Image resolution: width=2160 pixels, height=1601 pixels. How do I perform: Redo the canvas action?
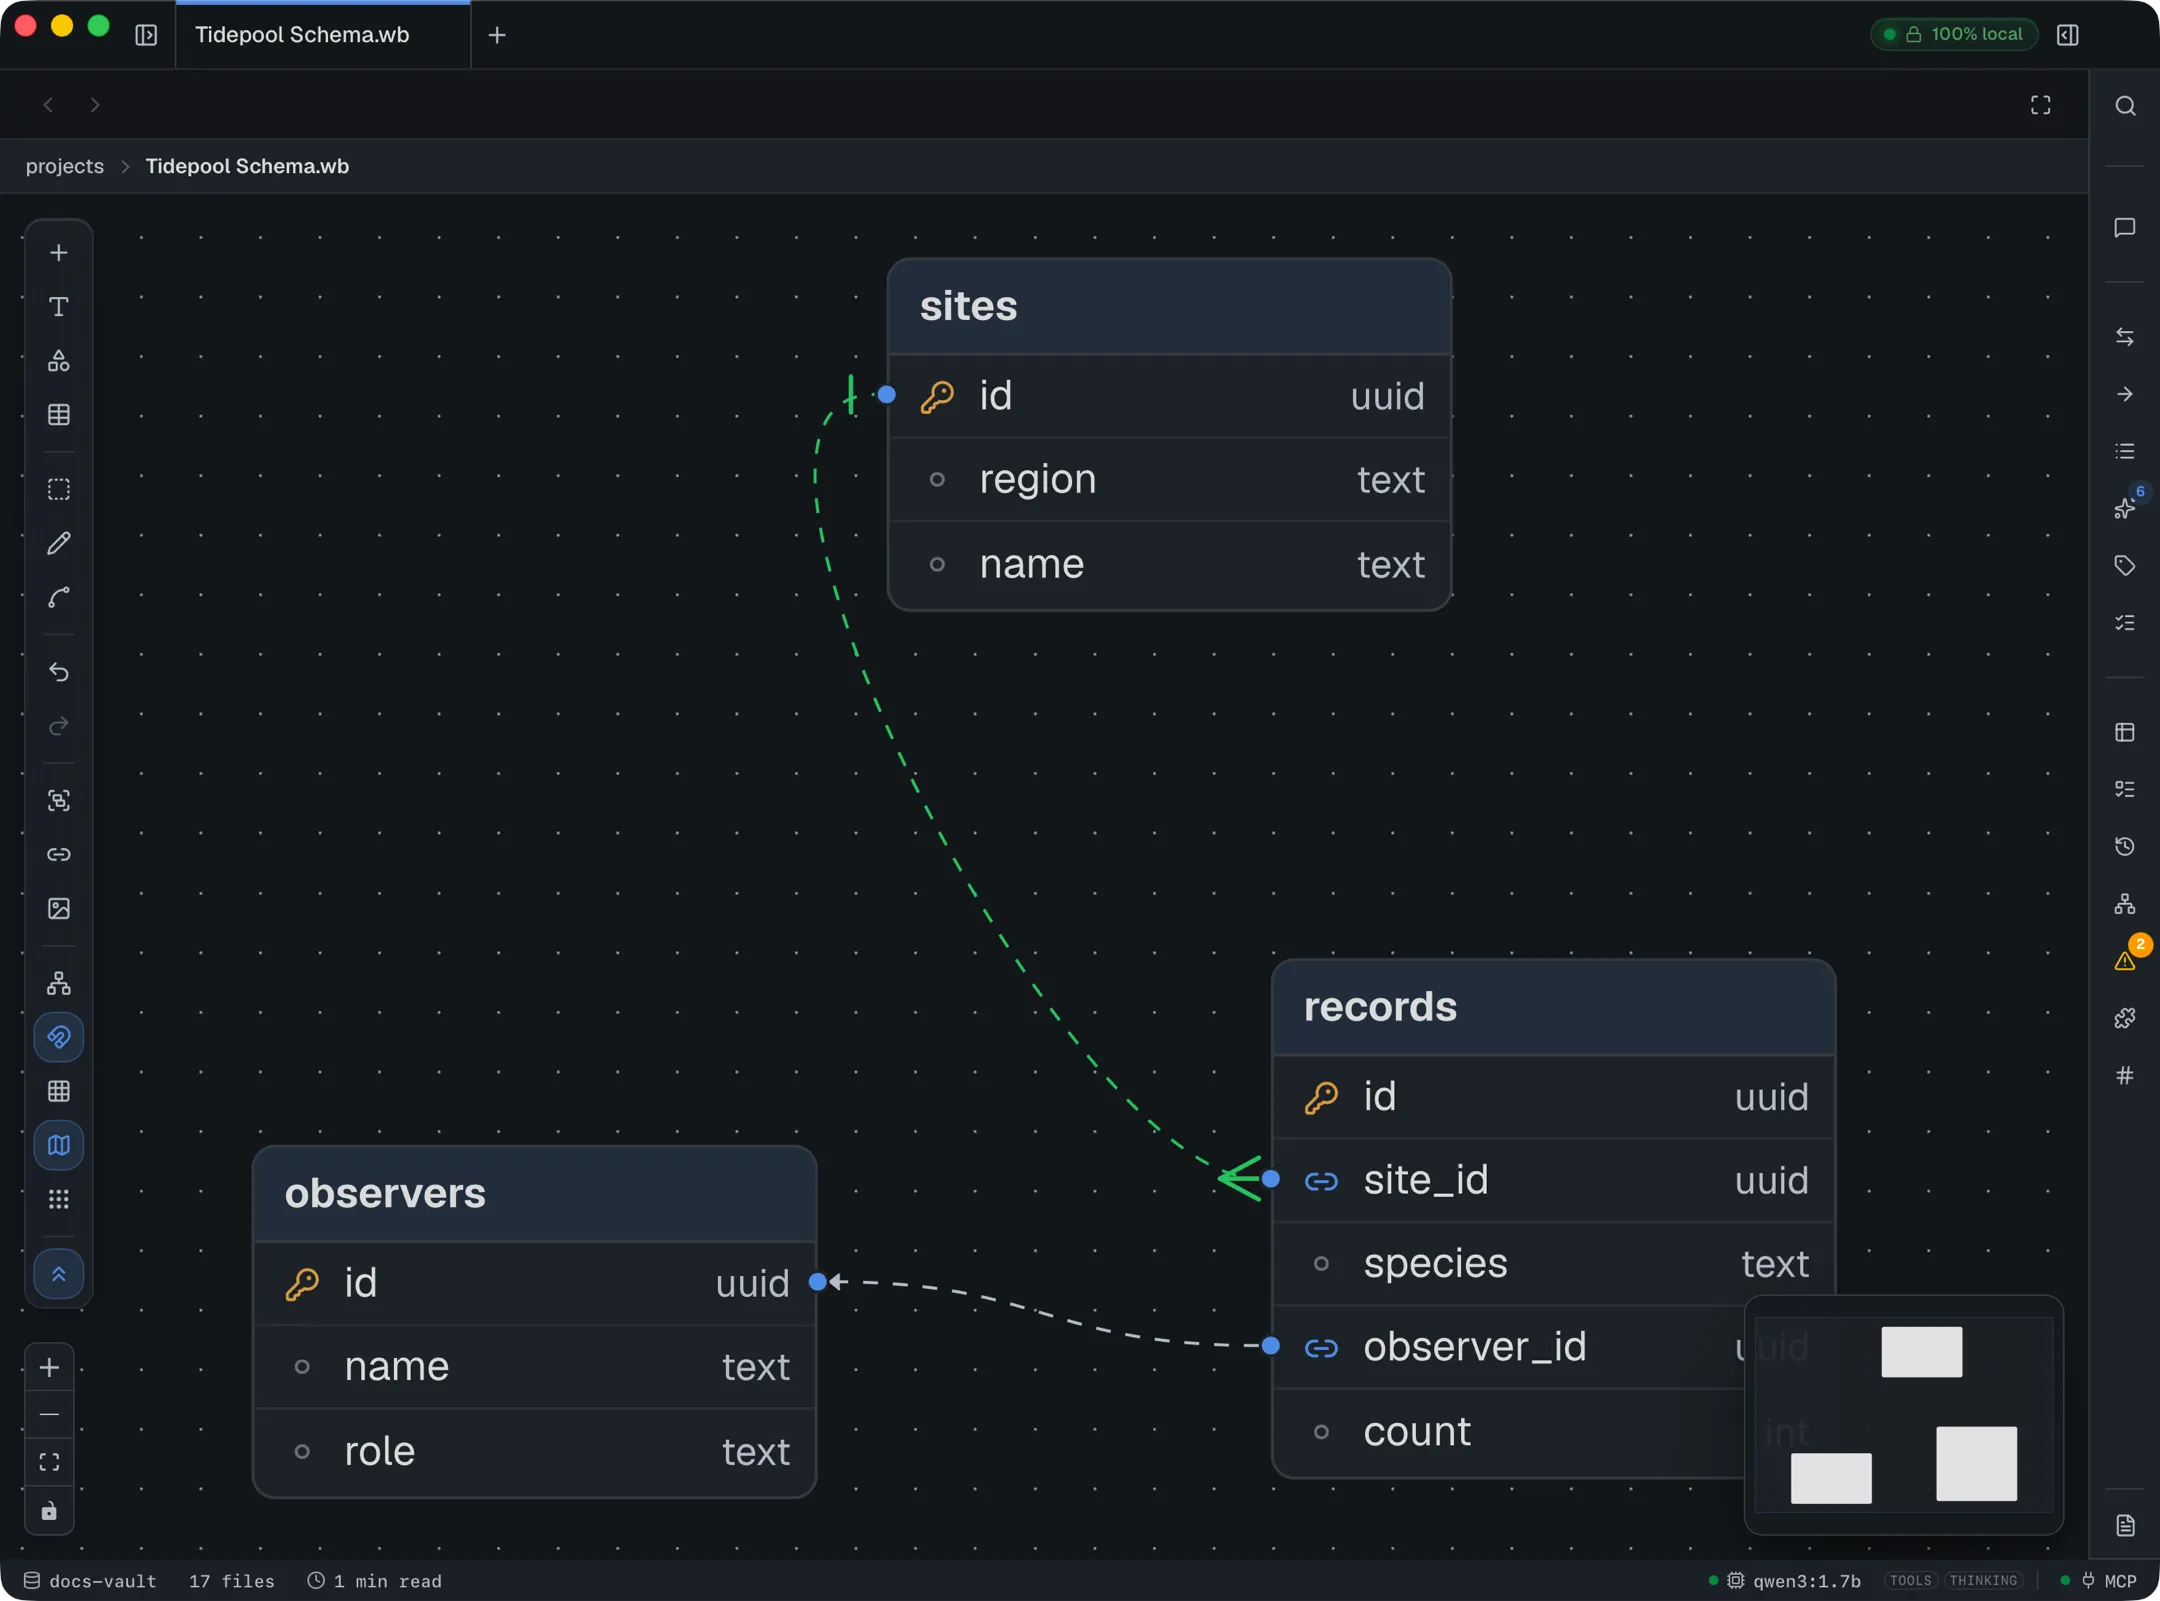pyautogui.click(x=59, y=726)
